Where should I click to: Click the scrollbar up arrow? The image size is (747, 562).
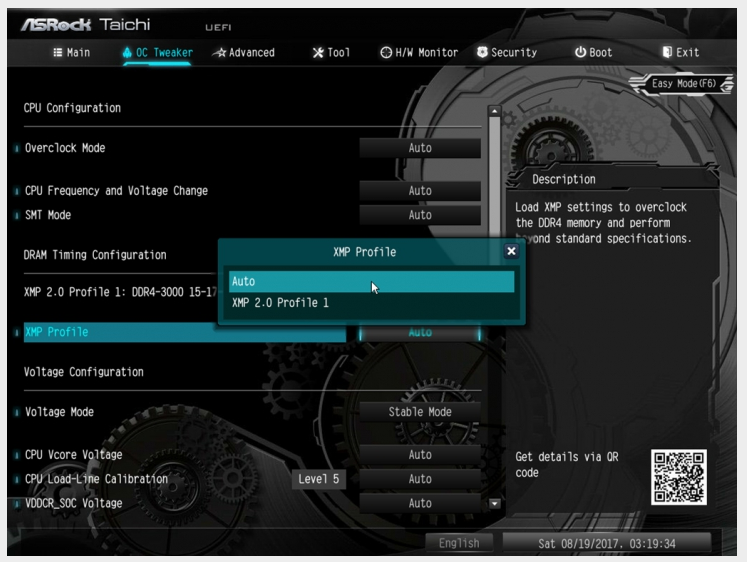495,111
